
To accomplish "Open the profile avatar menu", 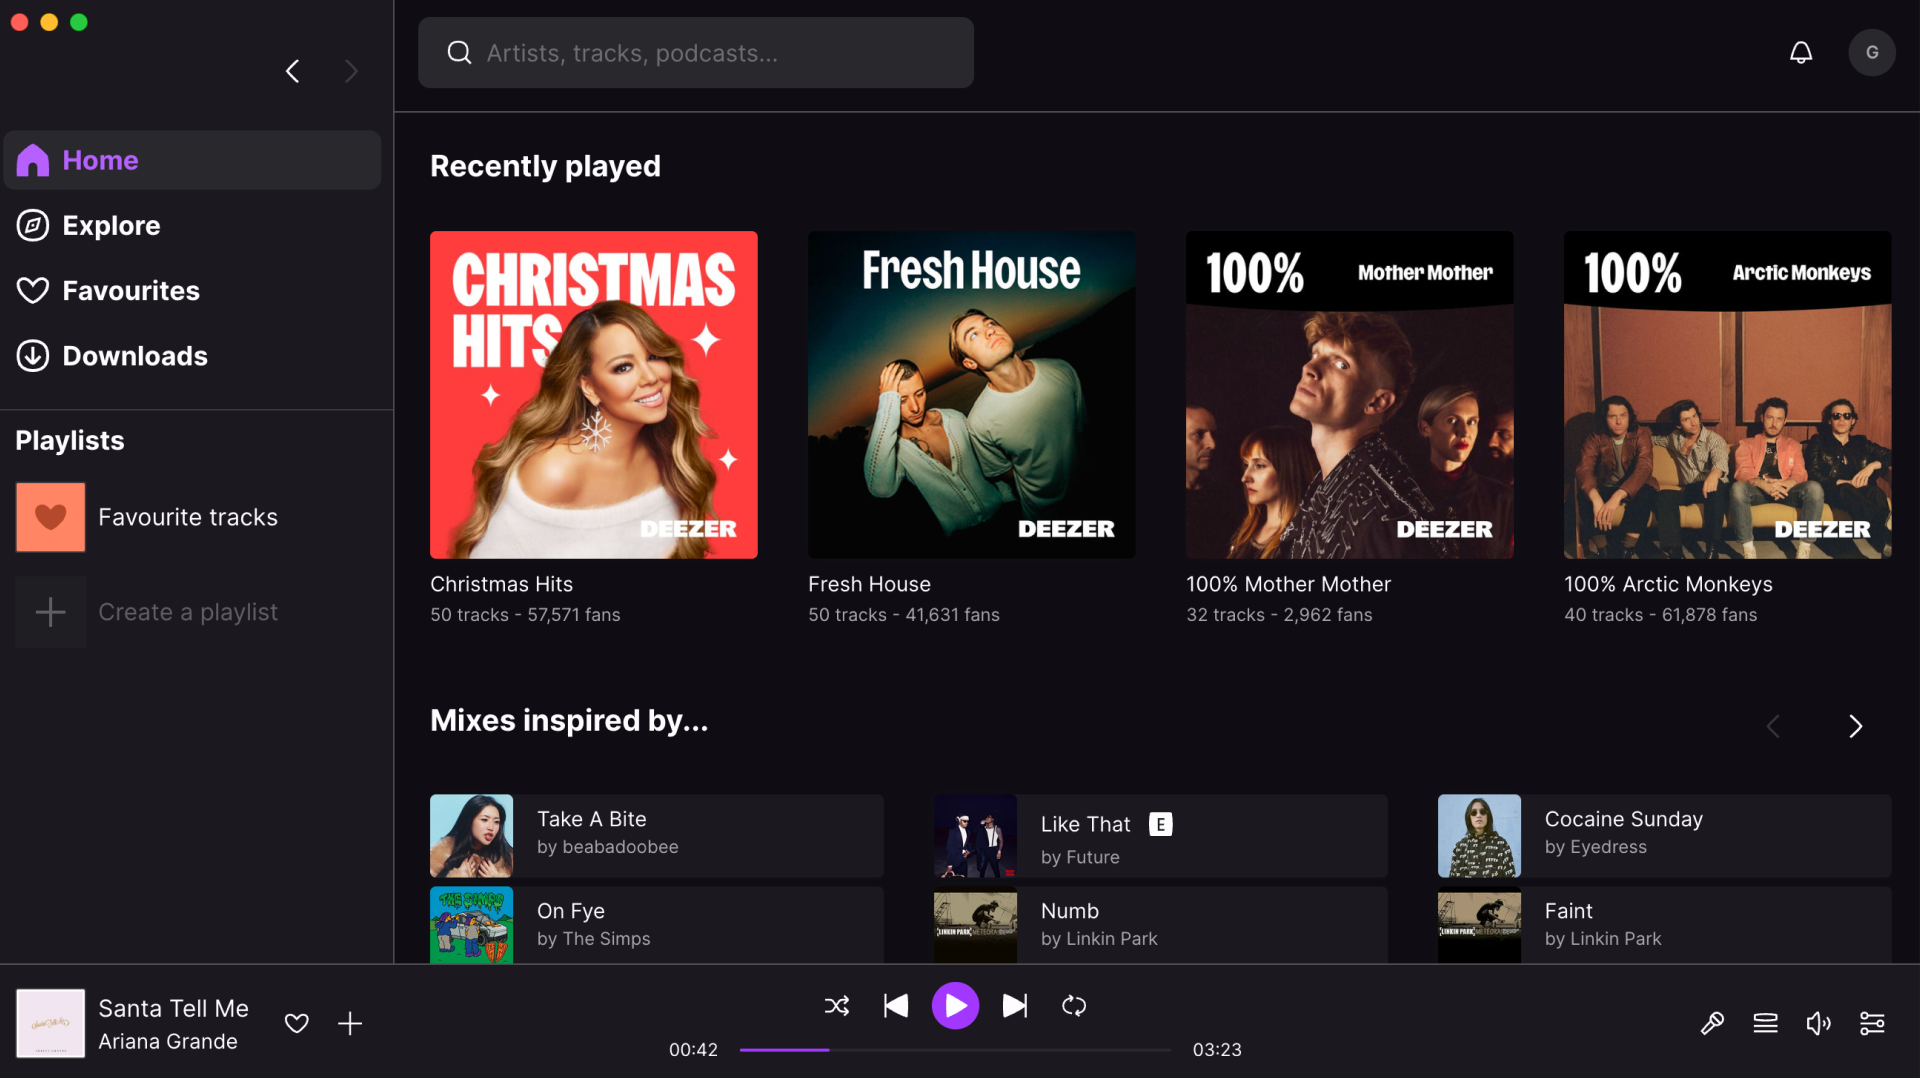I will (x=1872, y=52).
